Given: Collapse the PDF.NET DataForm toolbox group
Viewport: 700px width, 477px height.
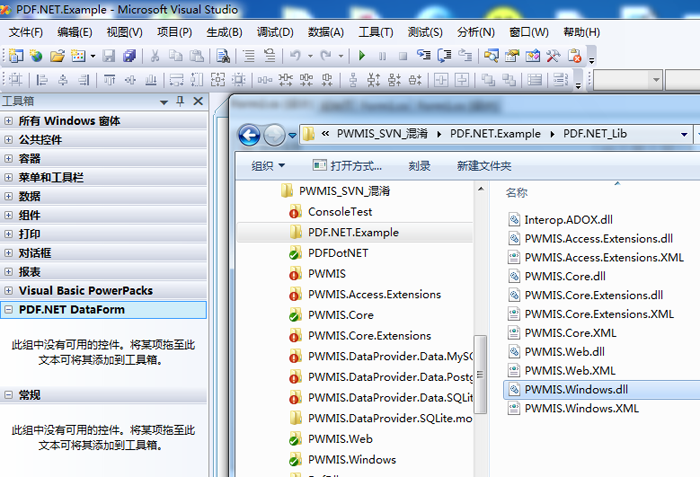Looking at the screenshot, I should pyautogui.click(x=9, y=310).
